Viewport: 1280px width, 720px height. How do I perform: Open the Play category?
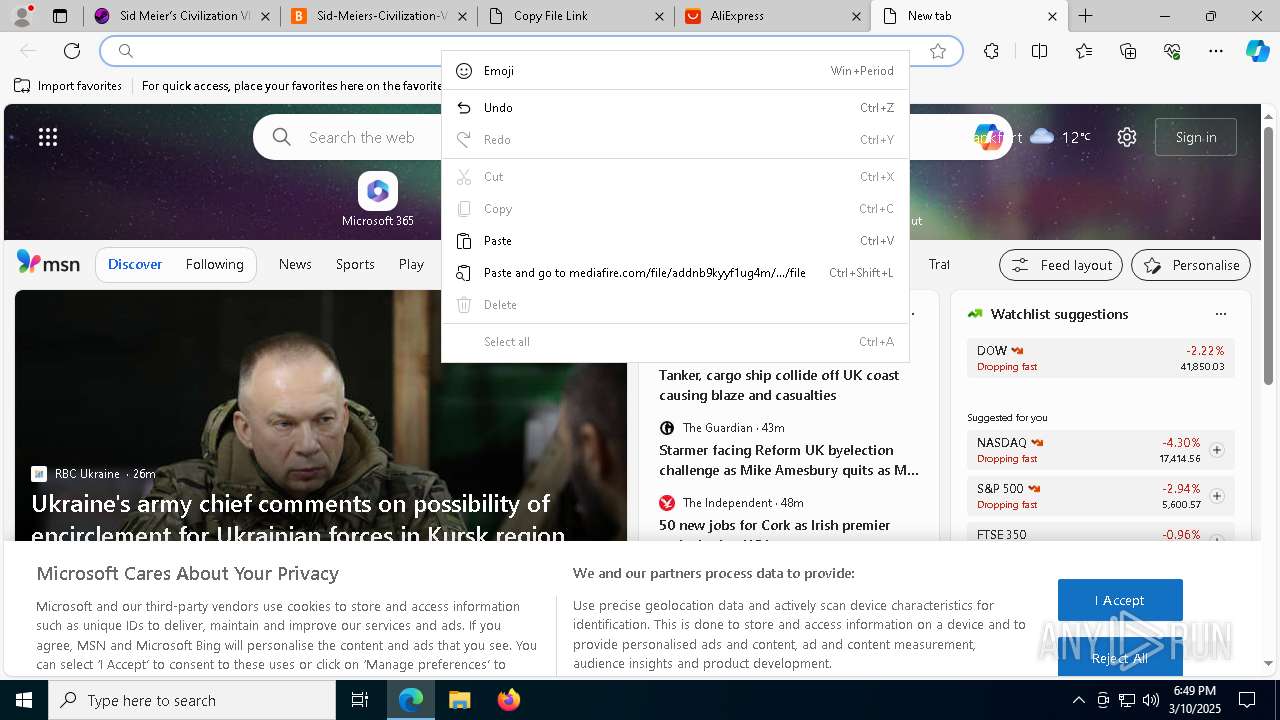[x=411, y=264]
